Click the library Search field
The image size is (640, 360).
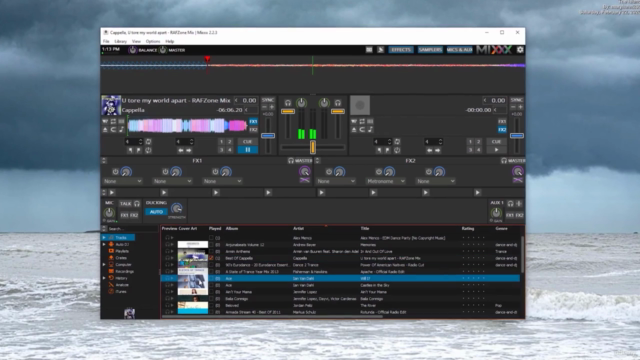(x=132, y=229)
